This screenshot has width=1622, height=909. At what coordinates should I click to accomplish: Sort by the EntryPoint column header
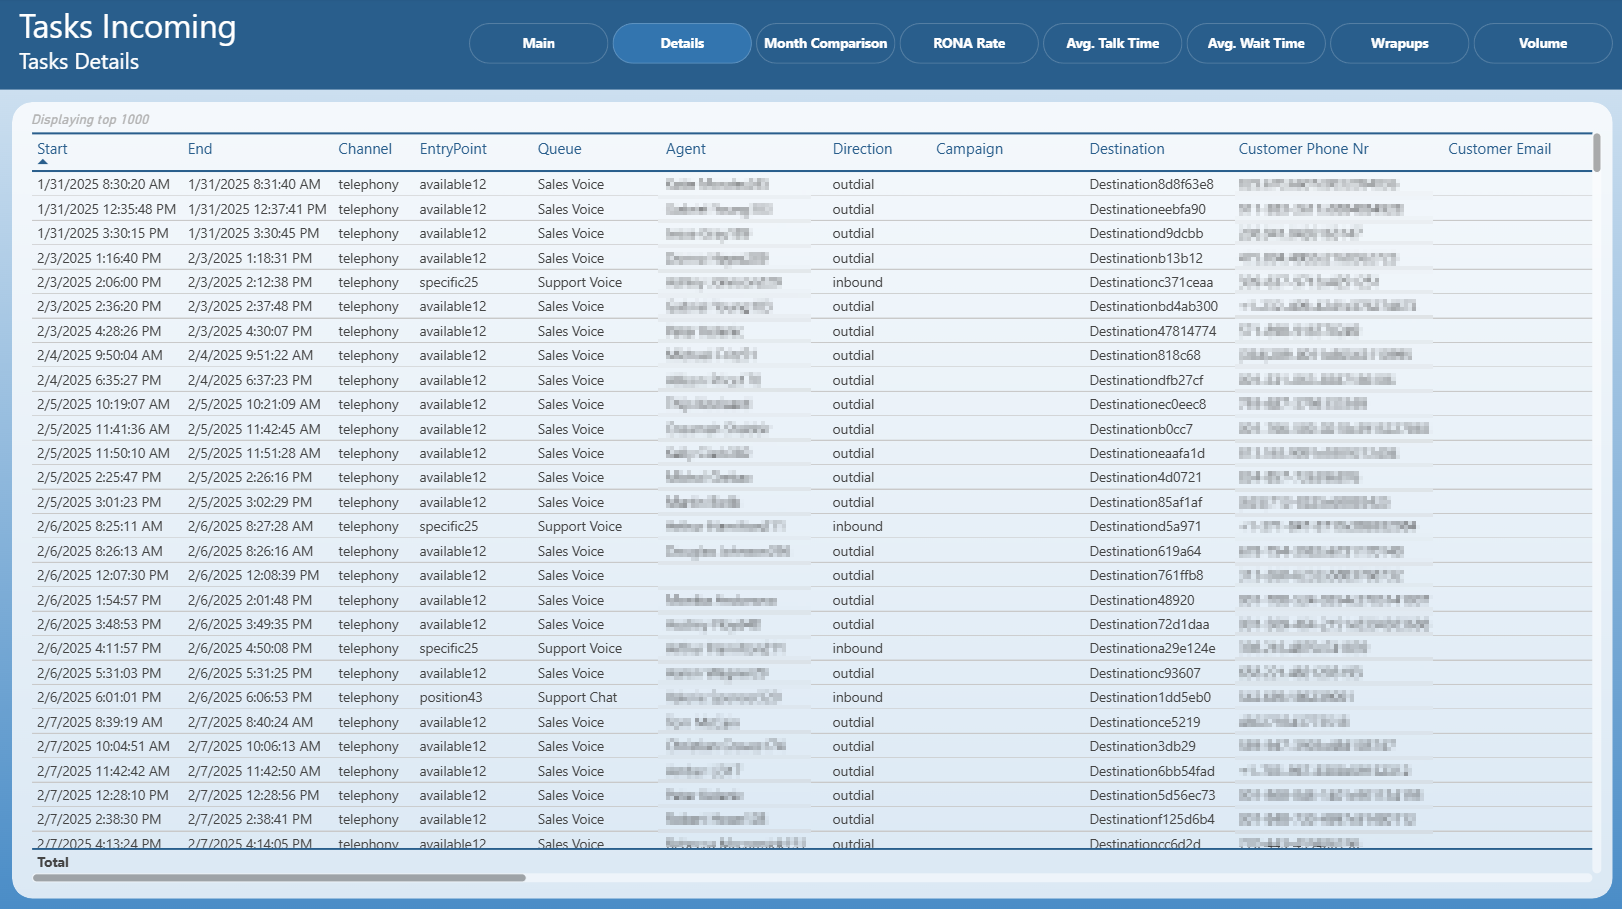pos(453,149)
